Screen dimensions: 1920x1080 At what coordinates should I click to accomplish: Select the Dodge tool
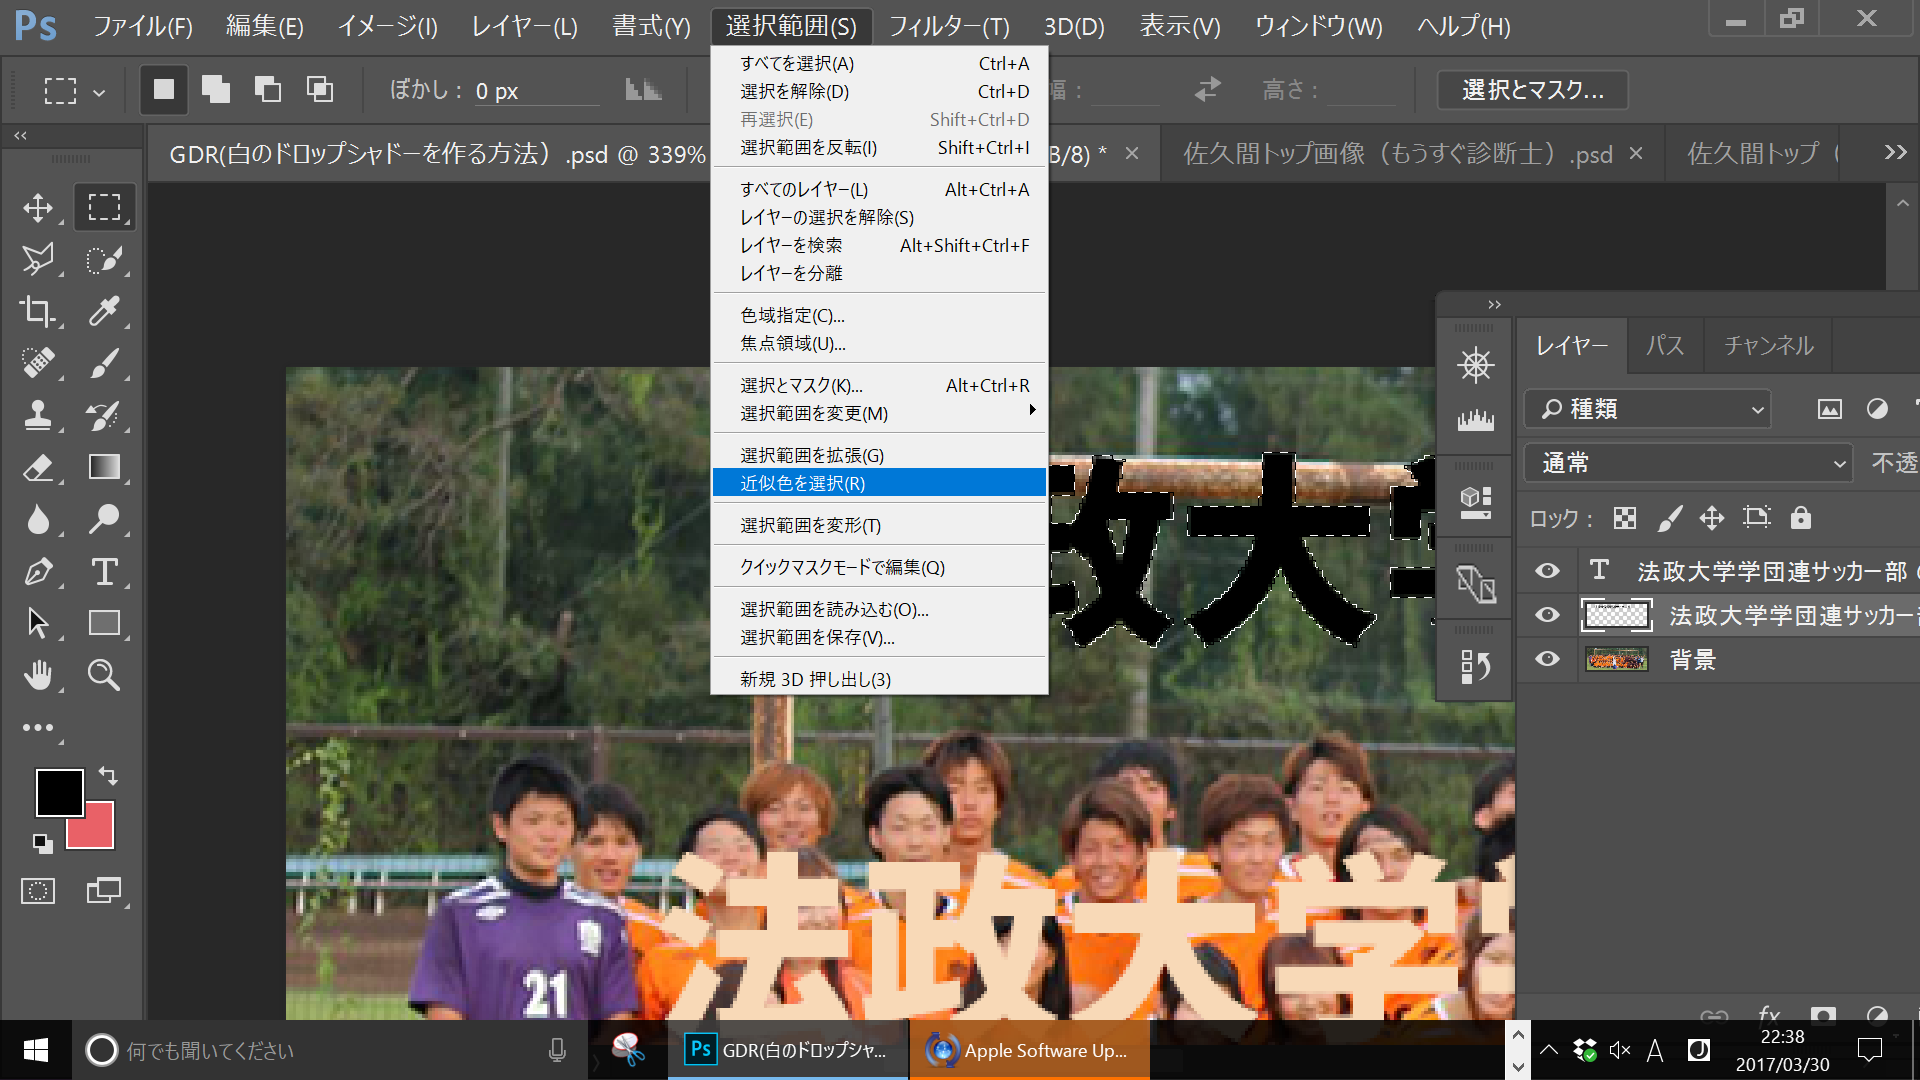pos(104,519)
